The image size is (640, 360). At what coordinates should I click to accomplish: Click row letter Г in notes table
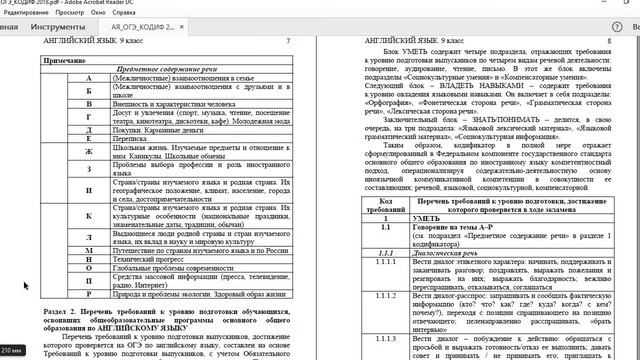(89, 117)
